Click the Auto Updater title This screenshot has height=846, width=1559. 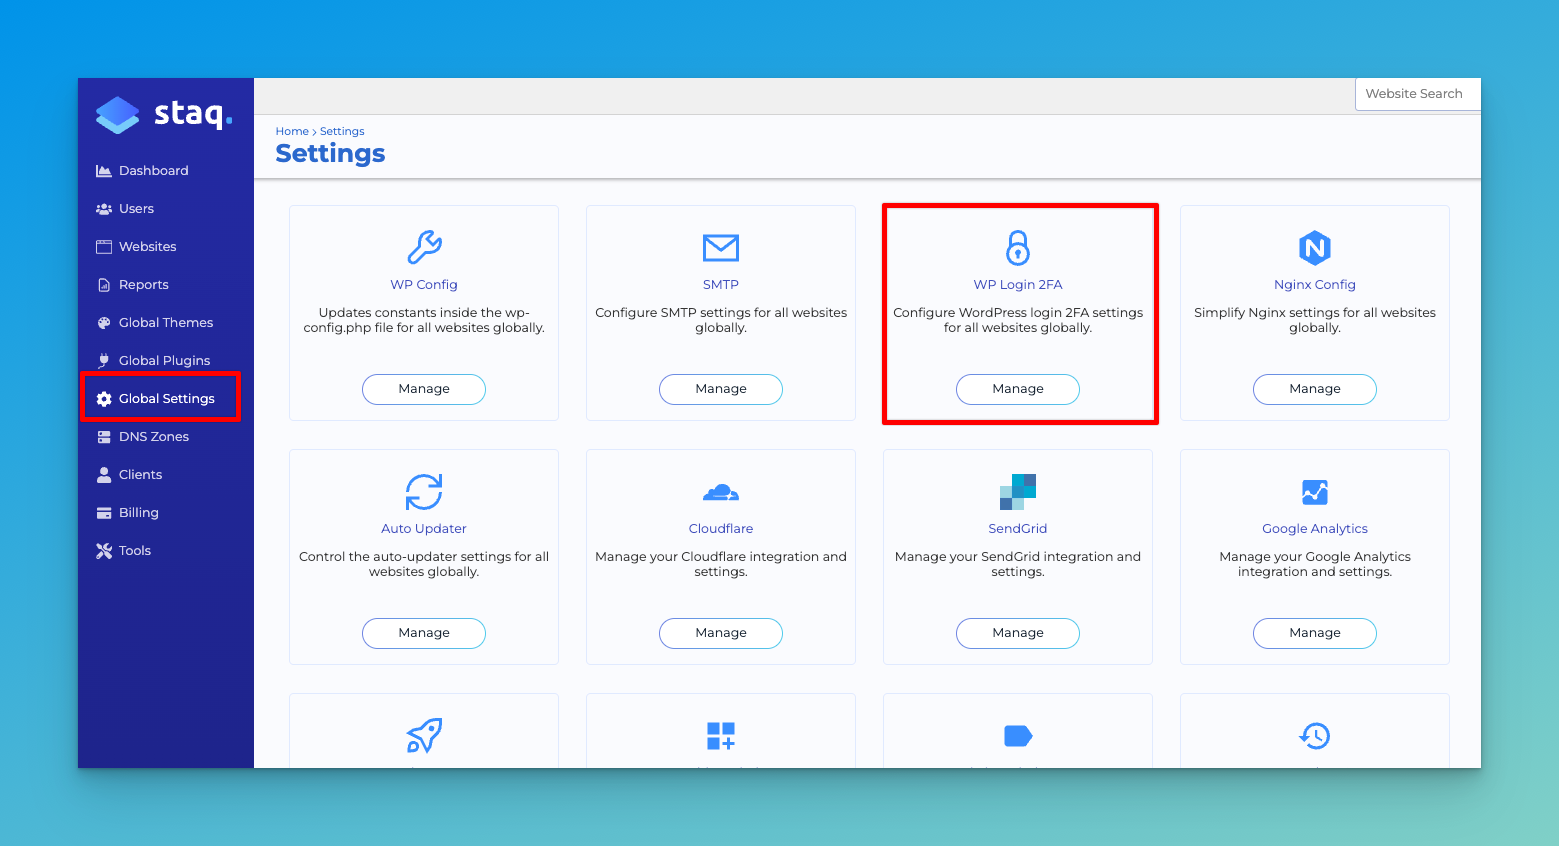tap(424, 529)
